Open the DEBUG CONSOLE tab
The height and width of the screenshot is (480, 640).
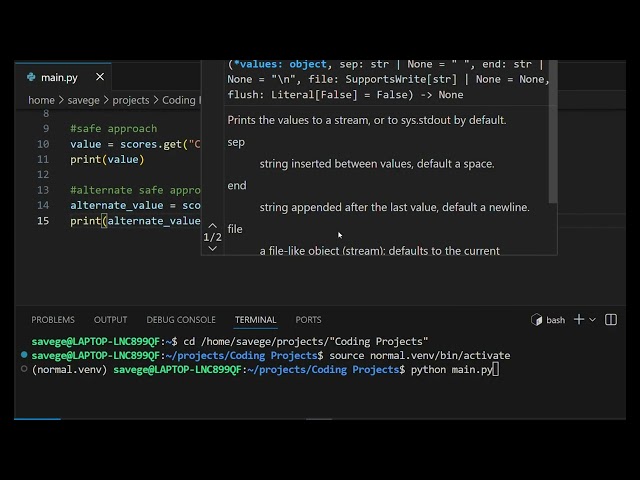[x=181, y=320]
